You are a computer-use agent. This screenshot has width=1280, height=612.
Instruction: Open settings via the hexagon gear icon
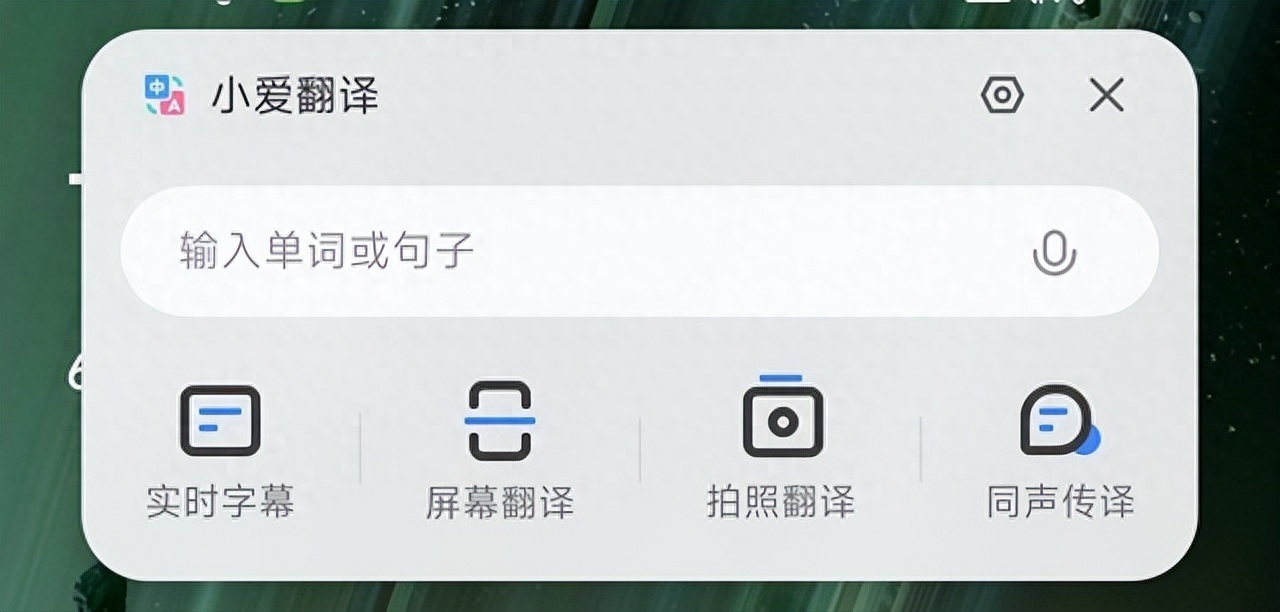[x=1002, y=96]
